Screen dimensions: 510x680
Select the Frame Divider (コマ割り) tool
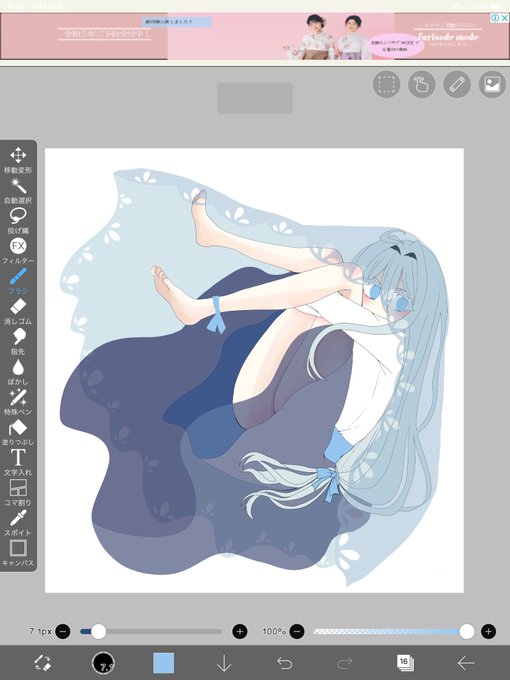(x=18, y=493)
